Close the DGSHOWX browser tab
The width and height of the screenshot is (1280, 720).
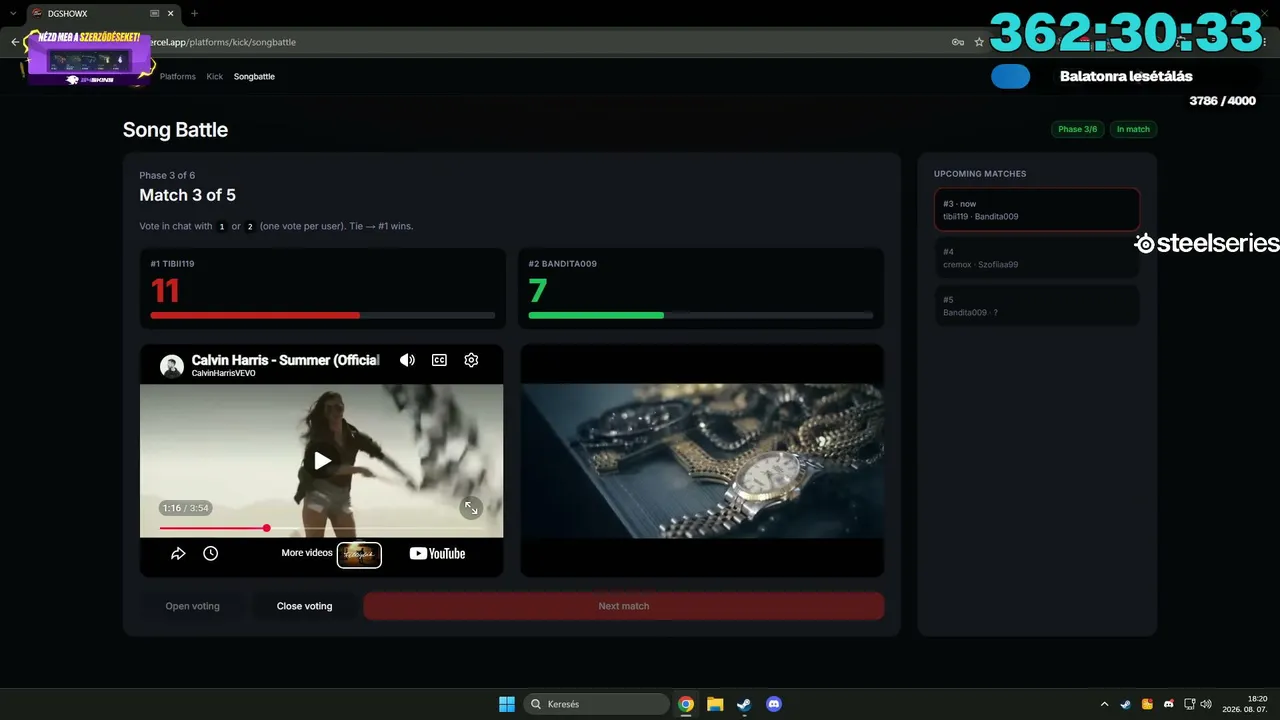(x=171, y=14)
